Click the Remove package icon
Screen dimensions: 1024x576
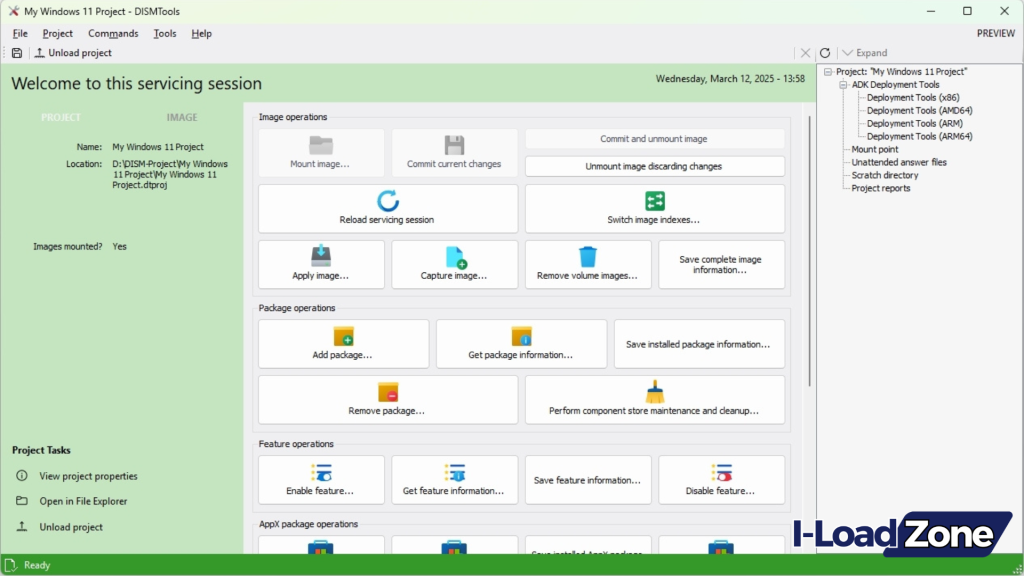(388, 392)
